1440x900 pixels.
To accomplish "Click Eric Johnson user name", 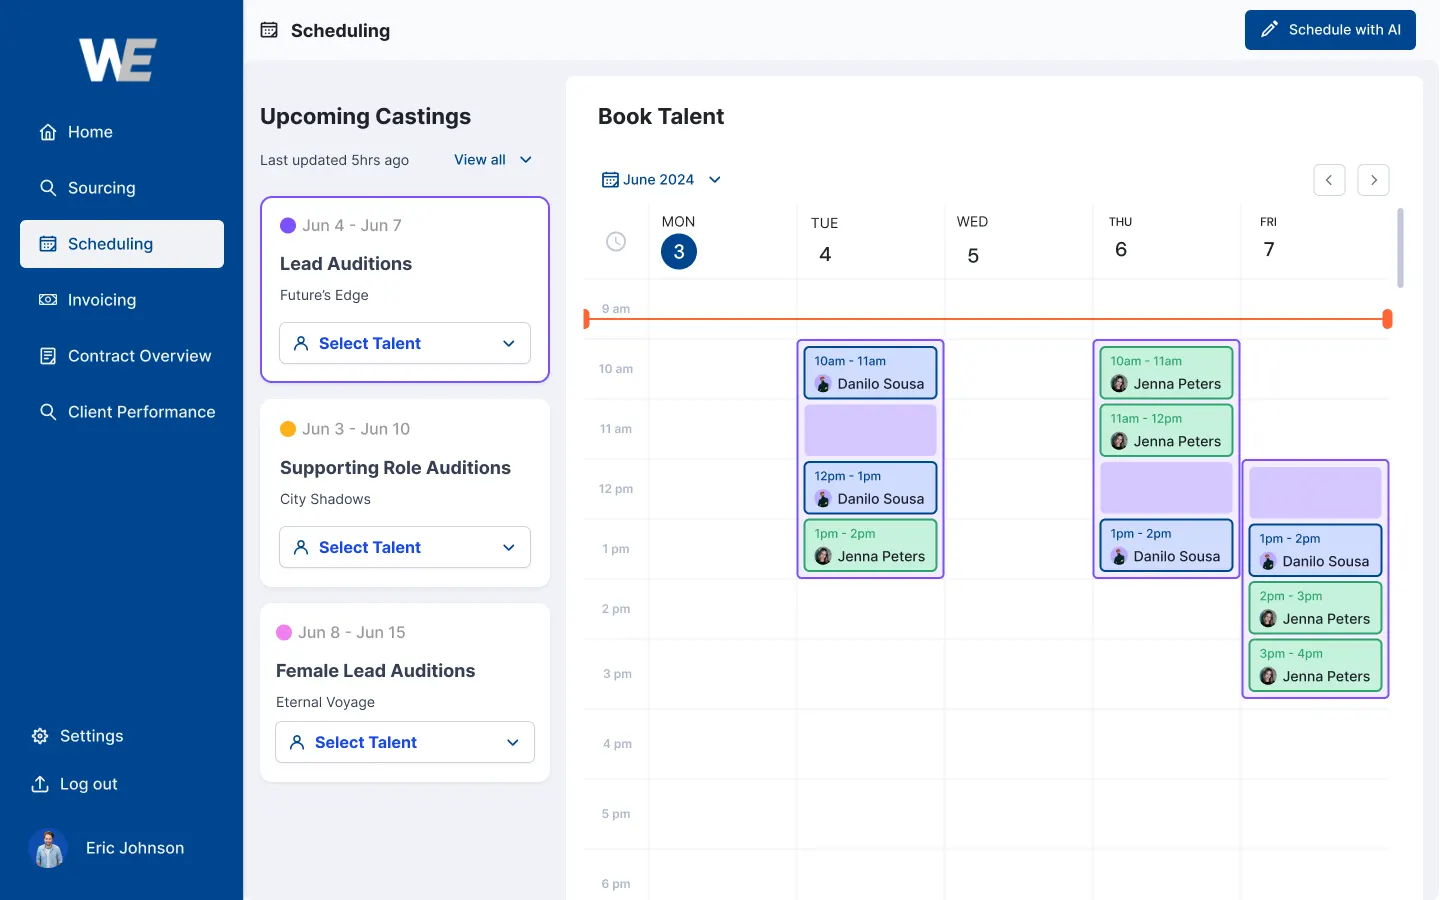I will (135, 848).
